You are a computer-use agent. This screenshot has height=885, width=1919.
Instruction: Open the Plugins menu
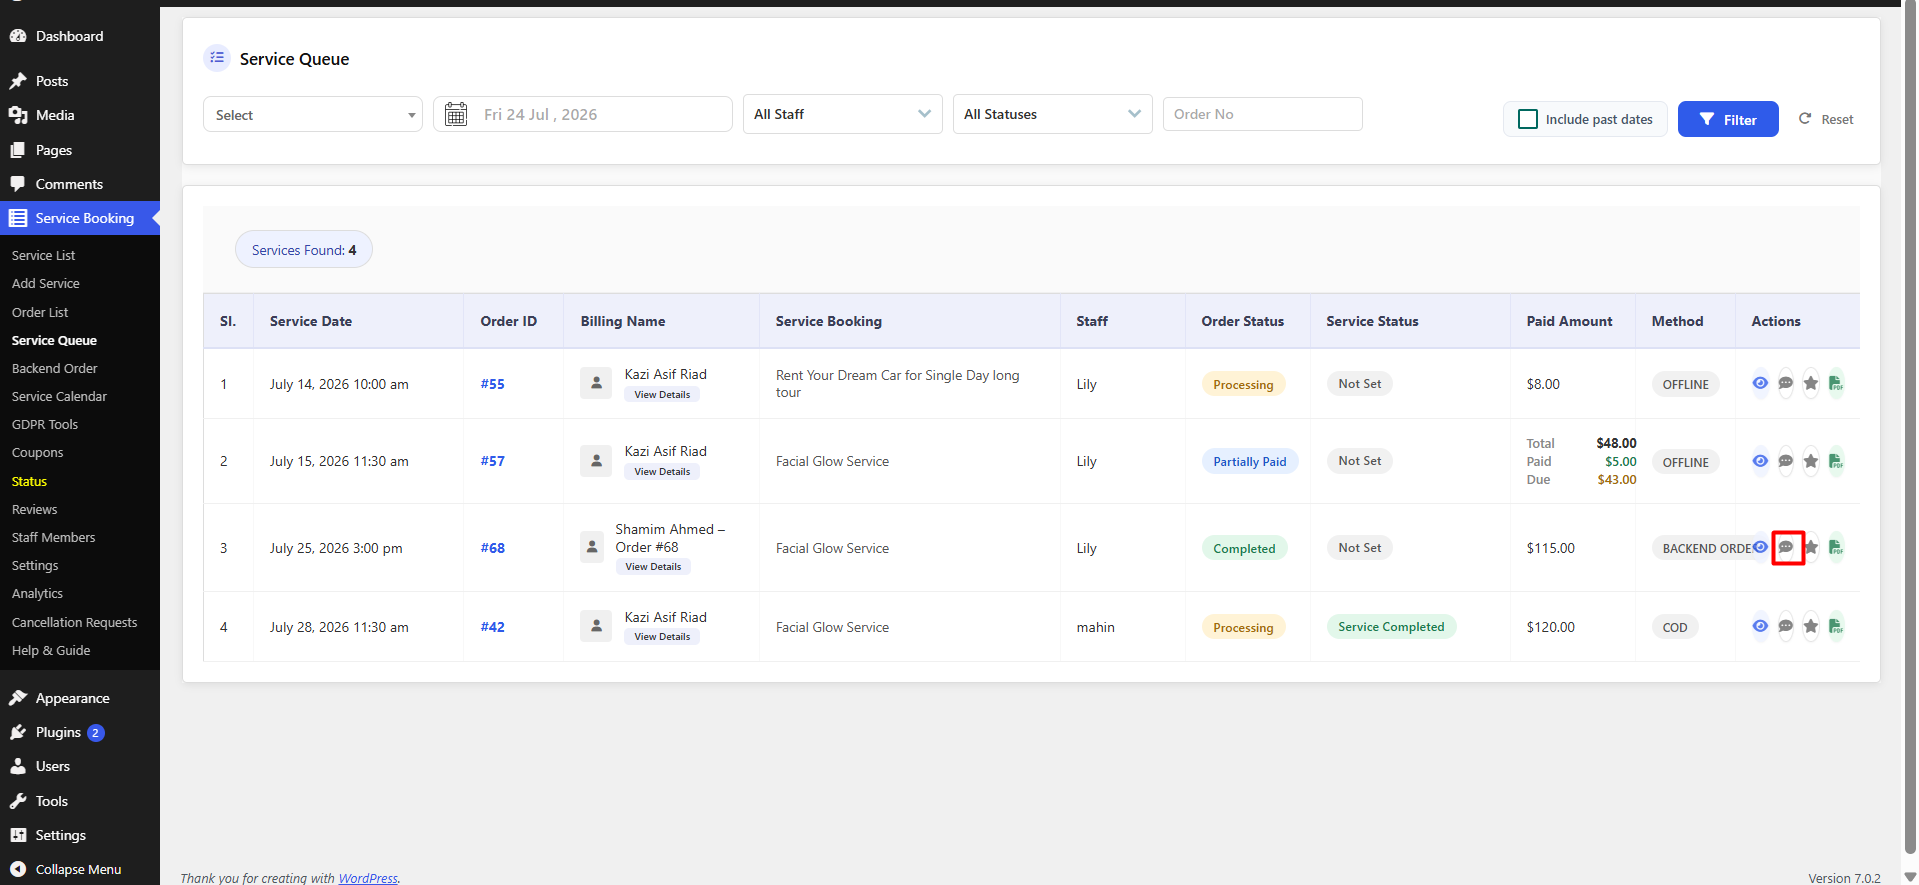[80, 732]
